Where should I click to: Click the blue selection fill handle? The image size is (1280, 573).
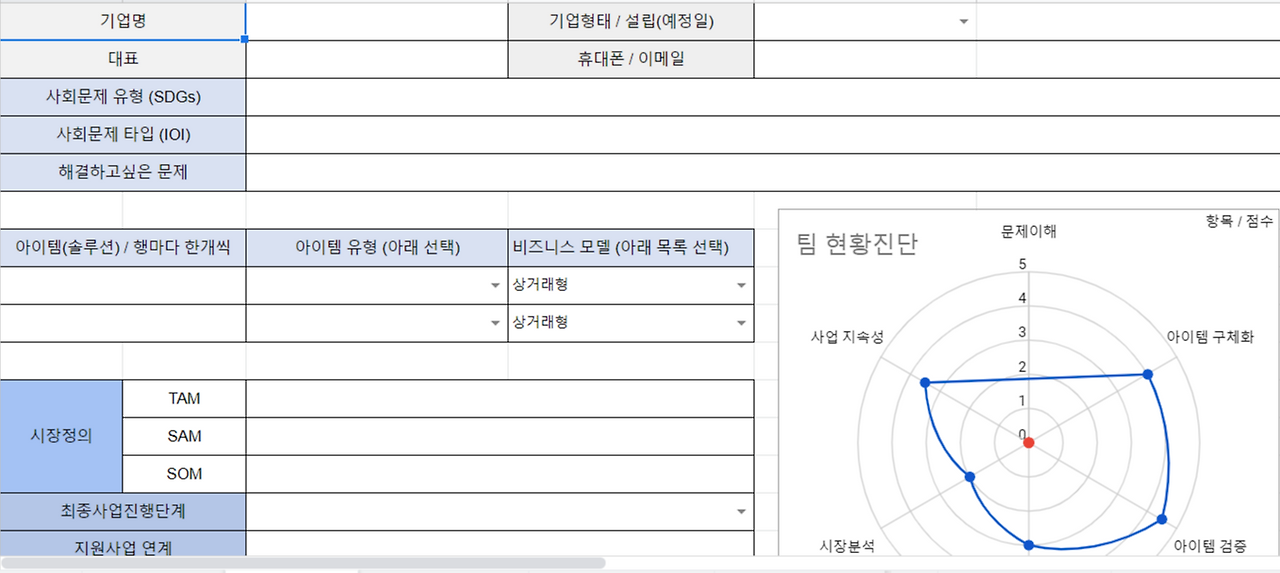pyautogui.click(x=245, y=39)
